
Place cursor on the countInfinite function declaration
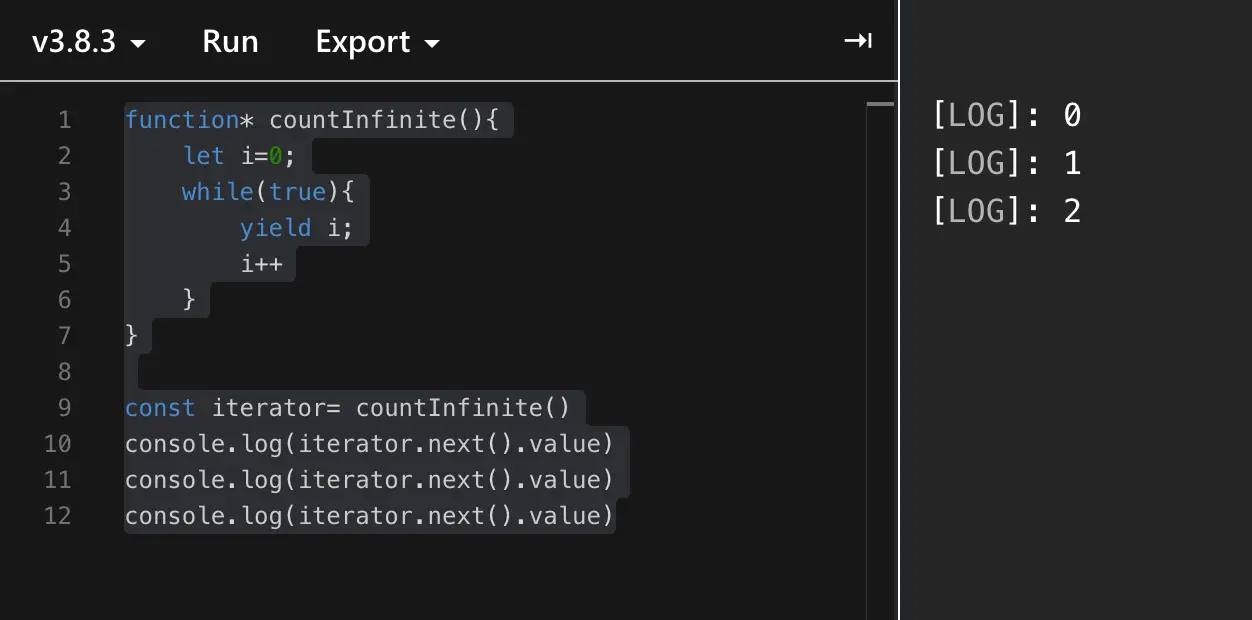[320, 119]
